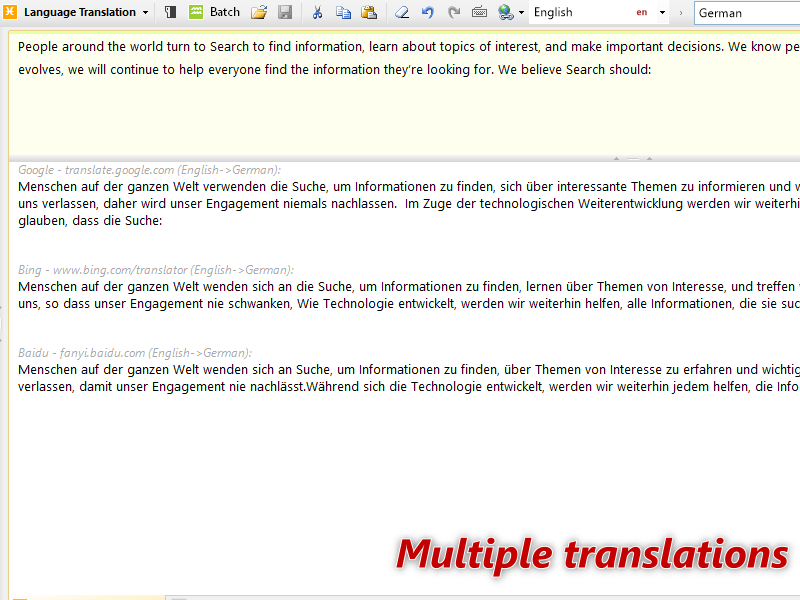Expand the arrow next to the globe icon
800x600 pixels.
521,12
